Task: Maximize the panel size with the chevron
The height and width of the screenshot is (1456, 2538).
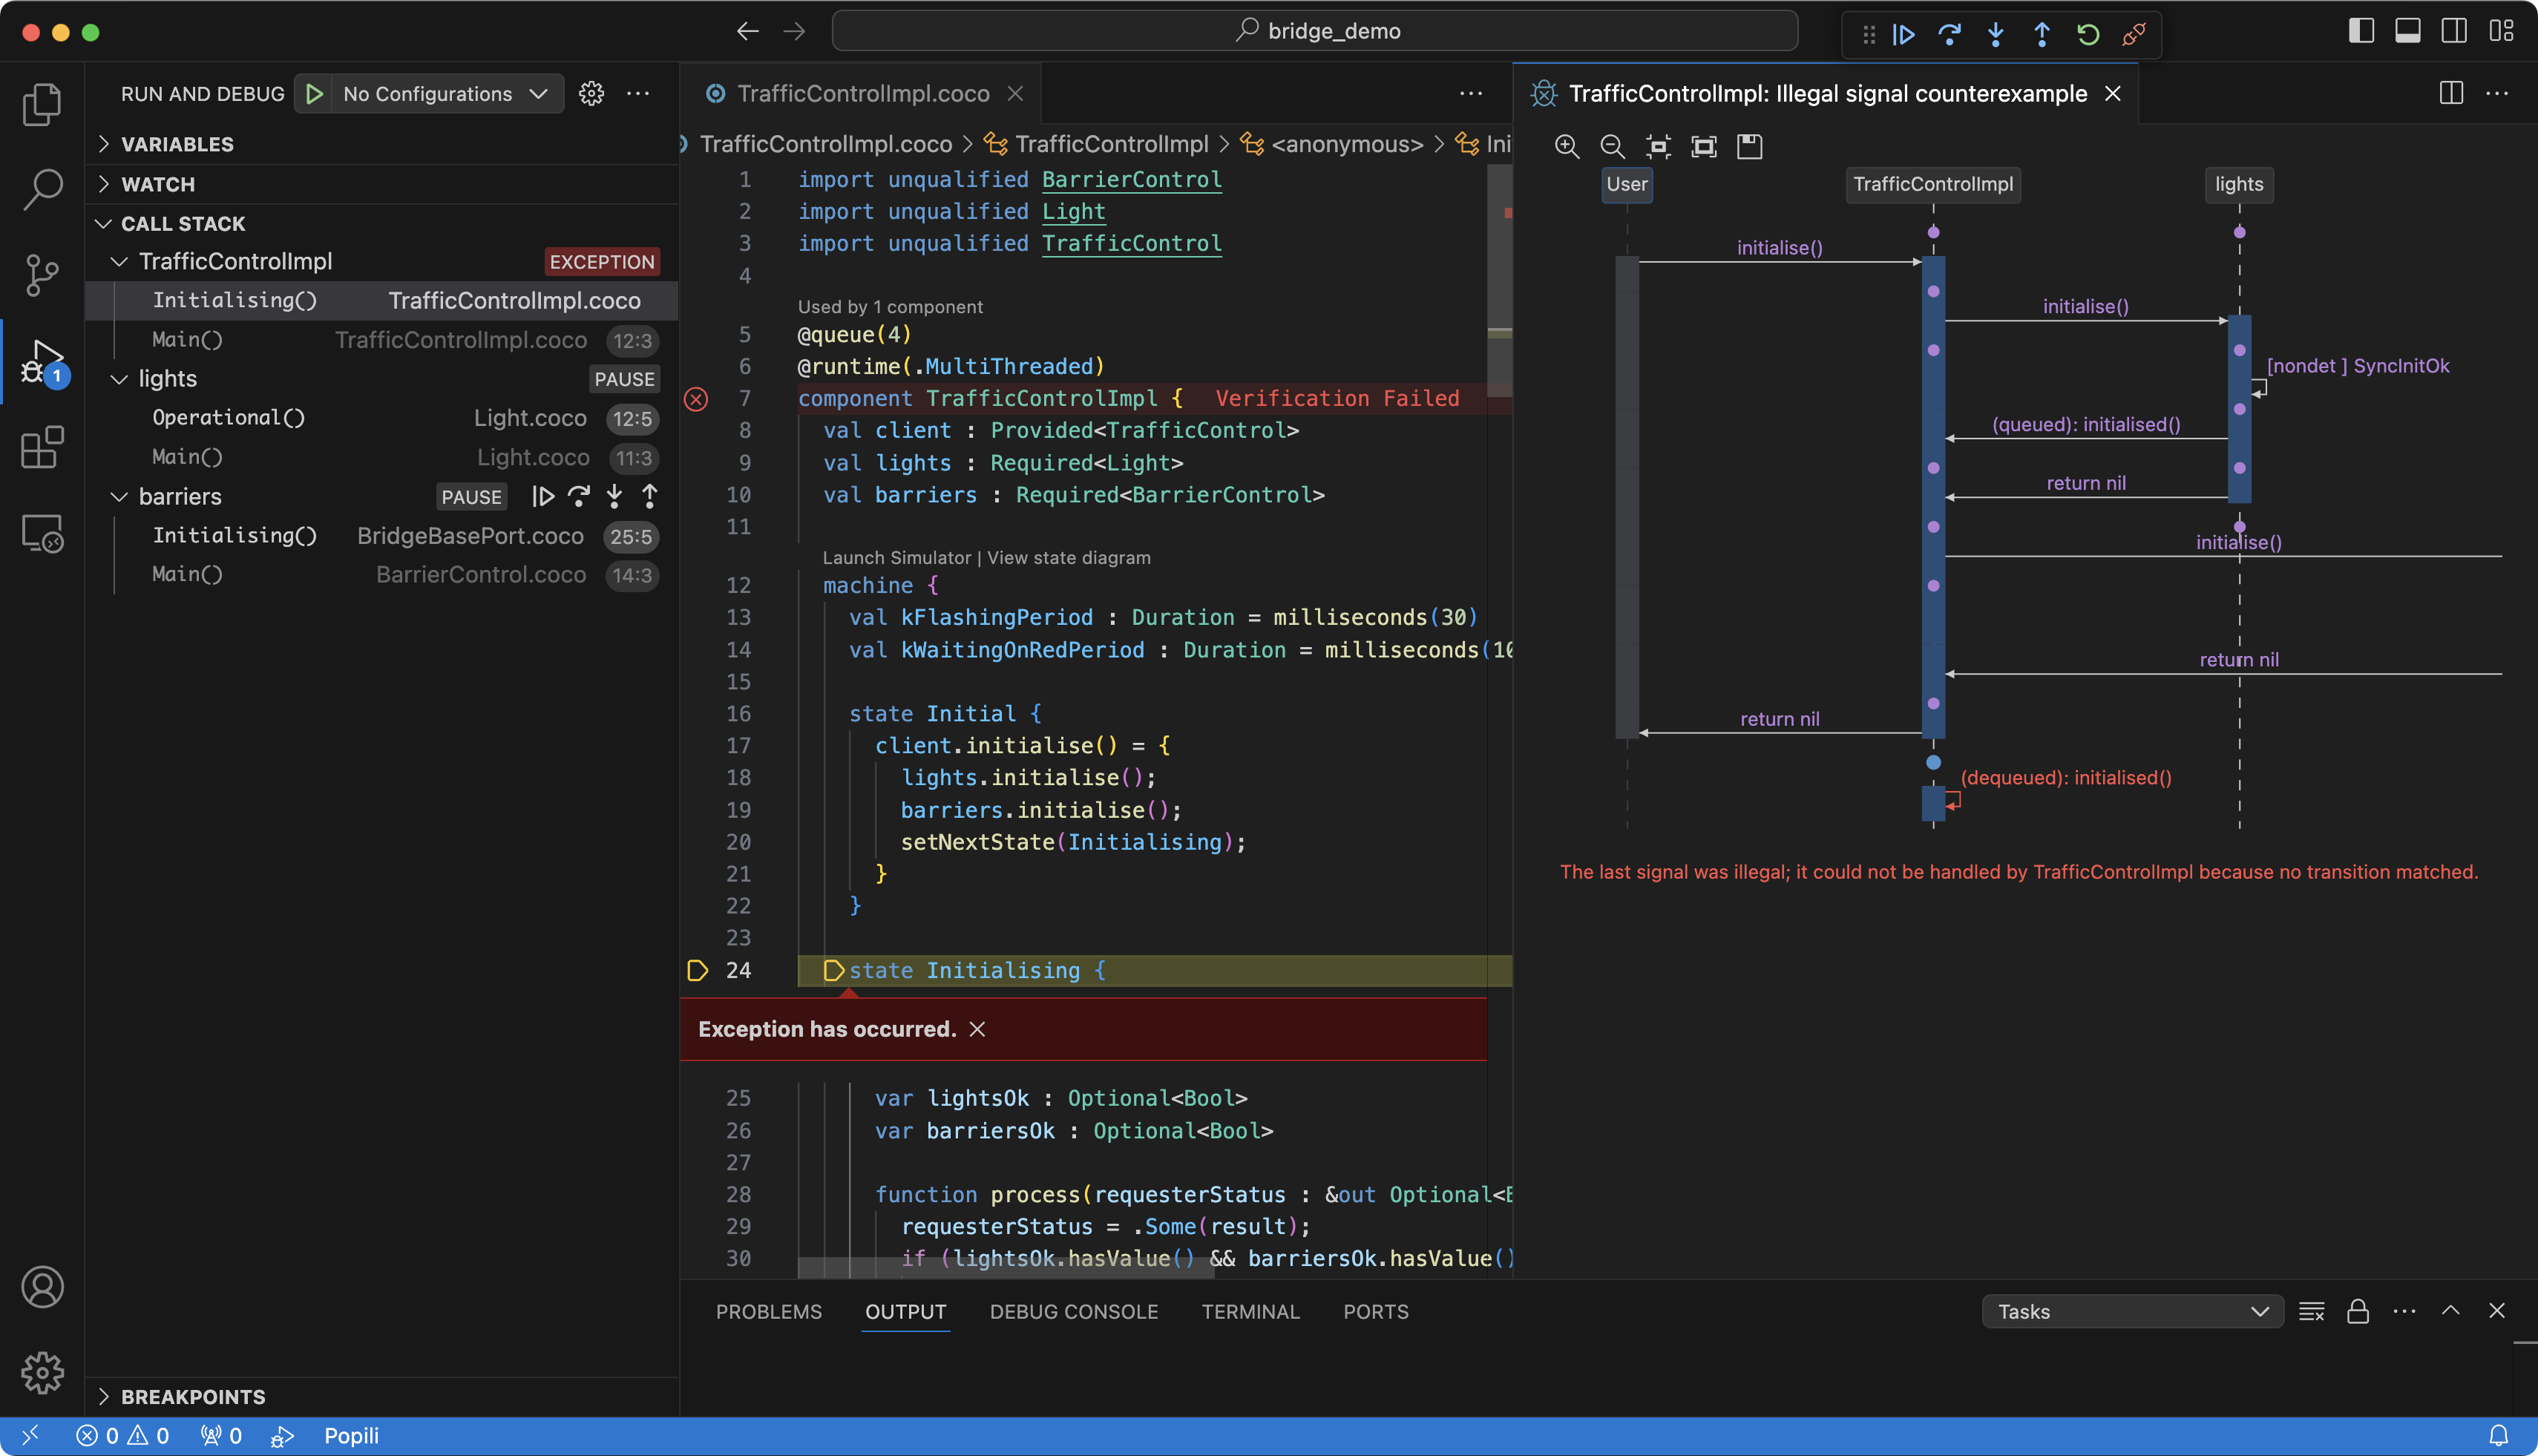Action: [2450, 1311]
